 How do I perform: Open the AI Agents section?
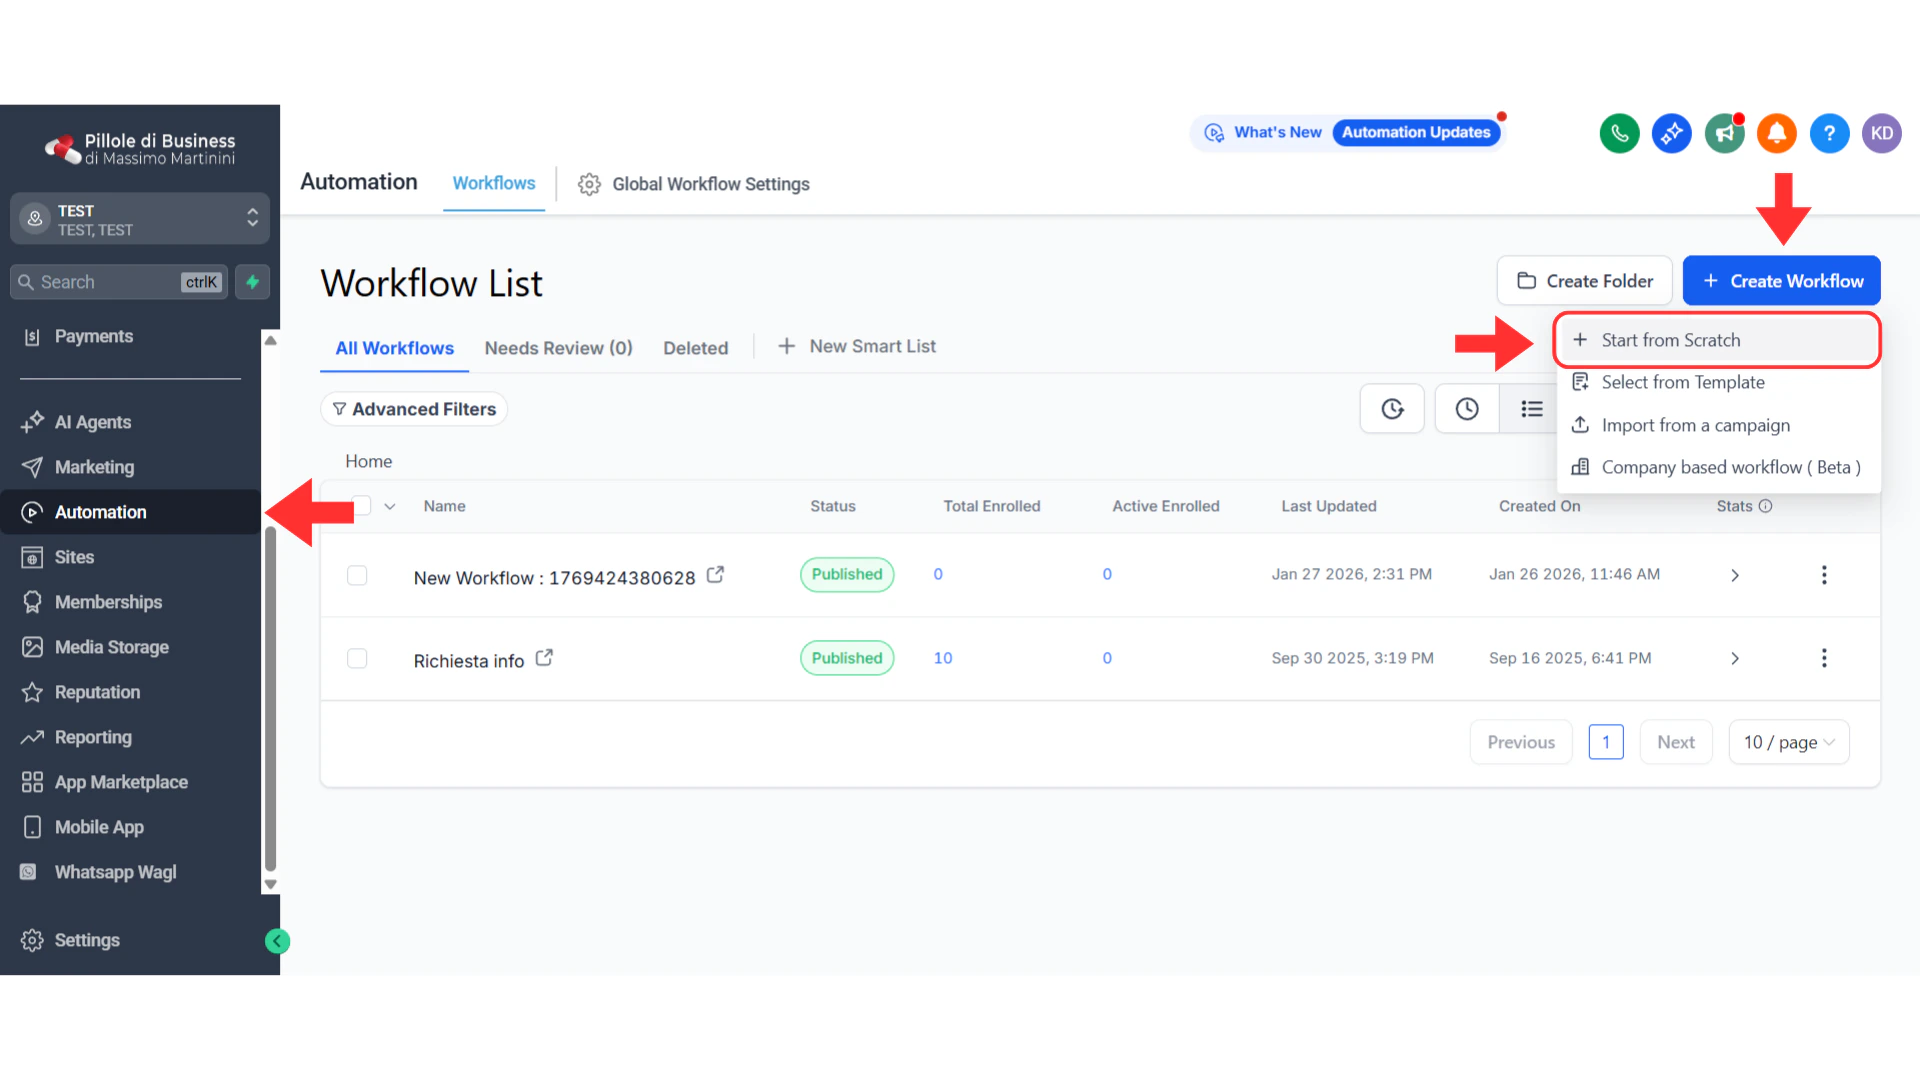[x=92, y=421]
